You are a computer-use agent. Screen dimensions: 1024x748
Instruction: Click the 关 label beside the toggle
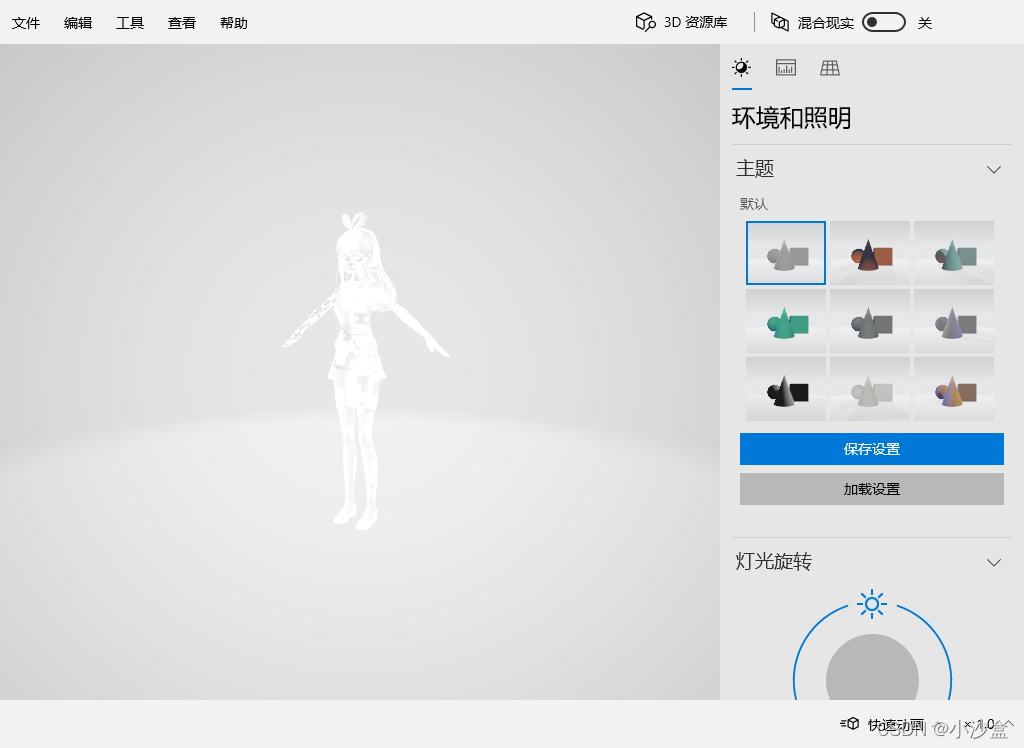(925, 24)
